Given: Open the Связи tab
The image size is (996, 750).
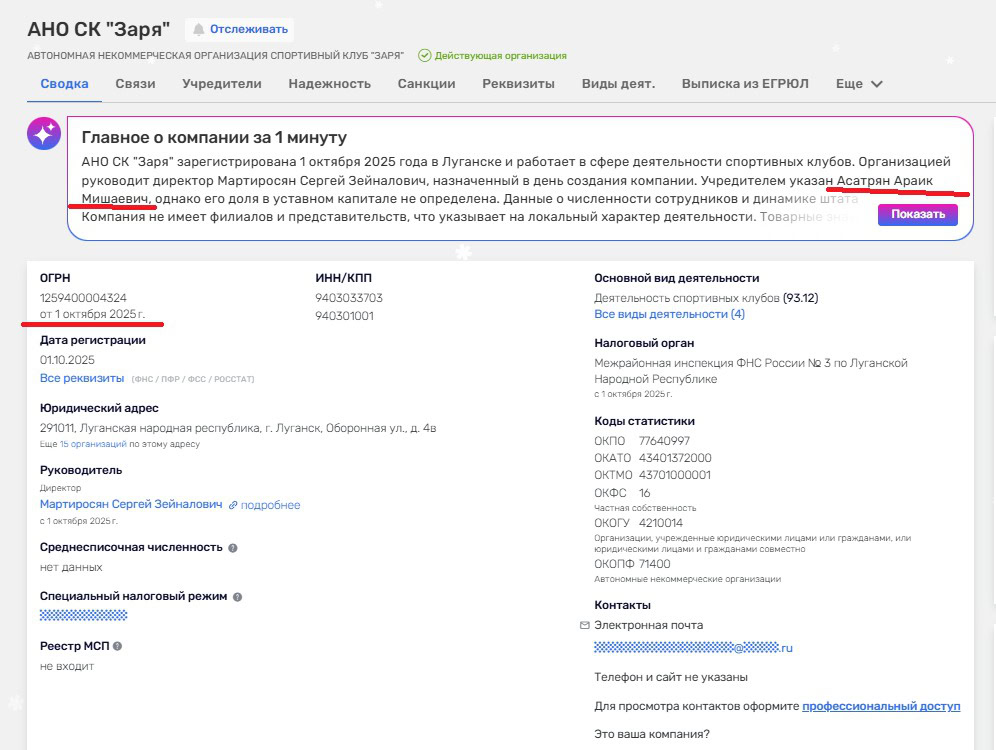Looking at the screenshot, I should coord(135,84).
